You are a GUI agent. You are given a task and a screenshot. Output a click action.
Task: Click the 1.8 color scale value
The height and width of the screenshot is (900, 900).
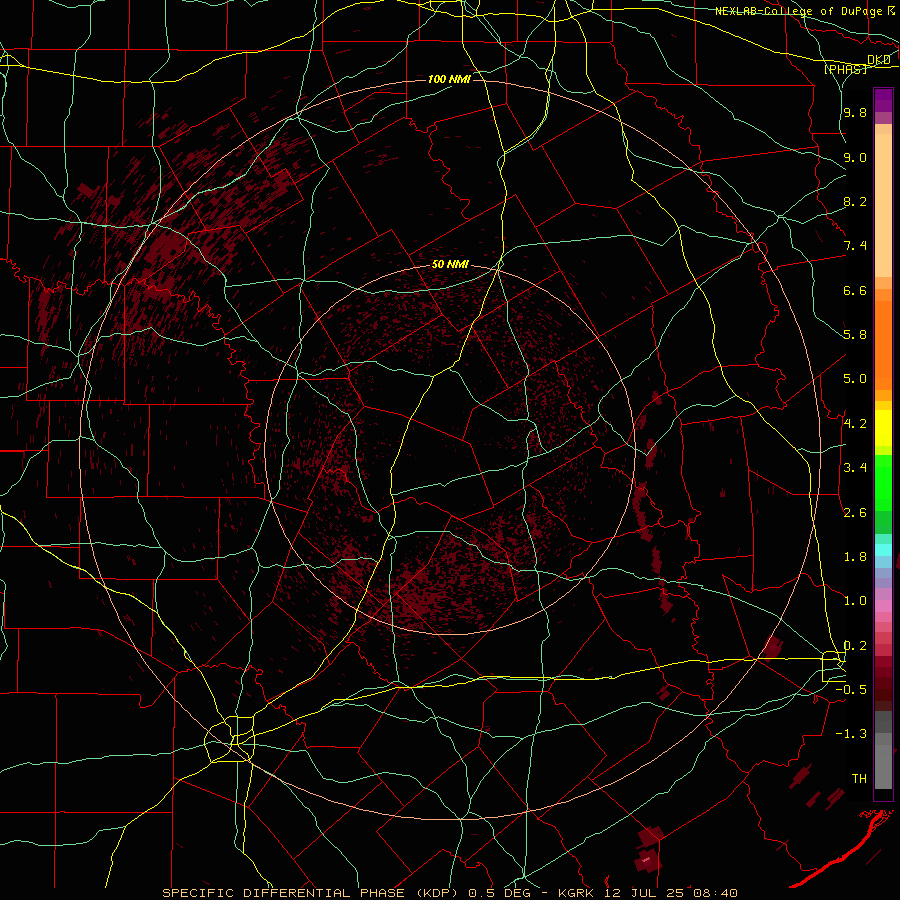coord(855,557)
